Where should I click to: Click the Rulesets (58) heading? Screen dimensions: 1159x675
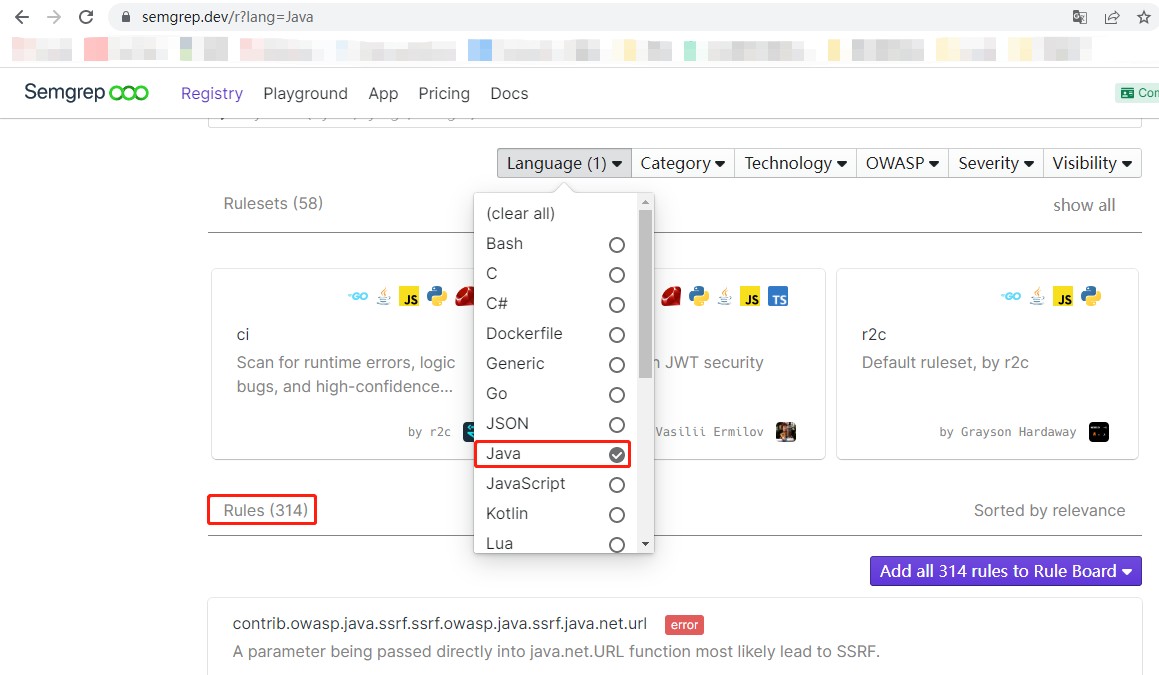coord(273,203)
